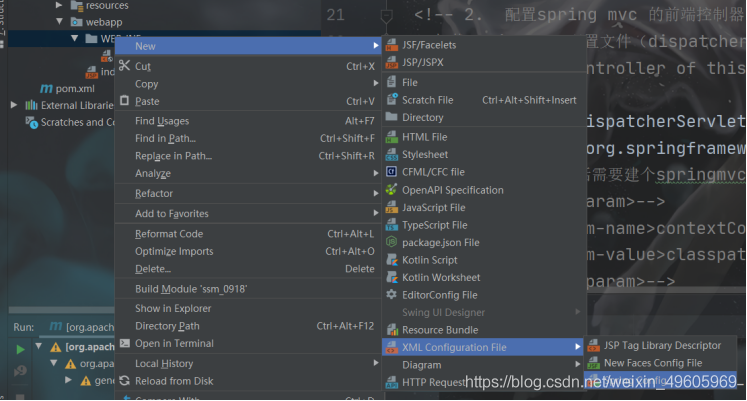Click the Scratch File icon
The image size is (747, 401).
(x=392, y=100)
